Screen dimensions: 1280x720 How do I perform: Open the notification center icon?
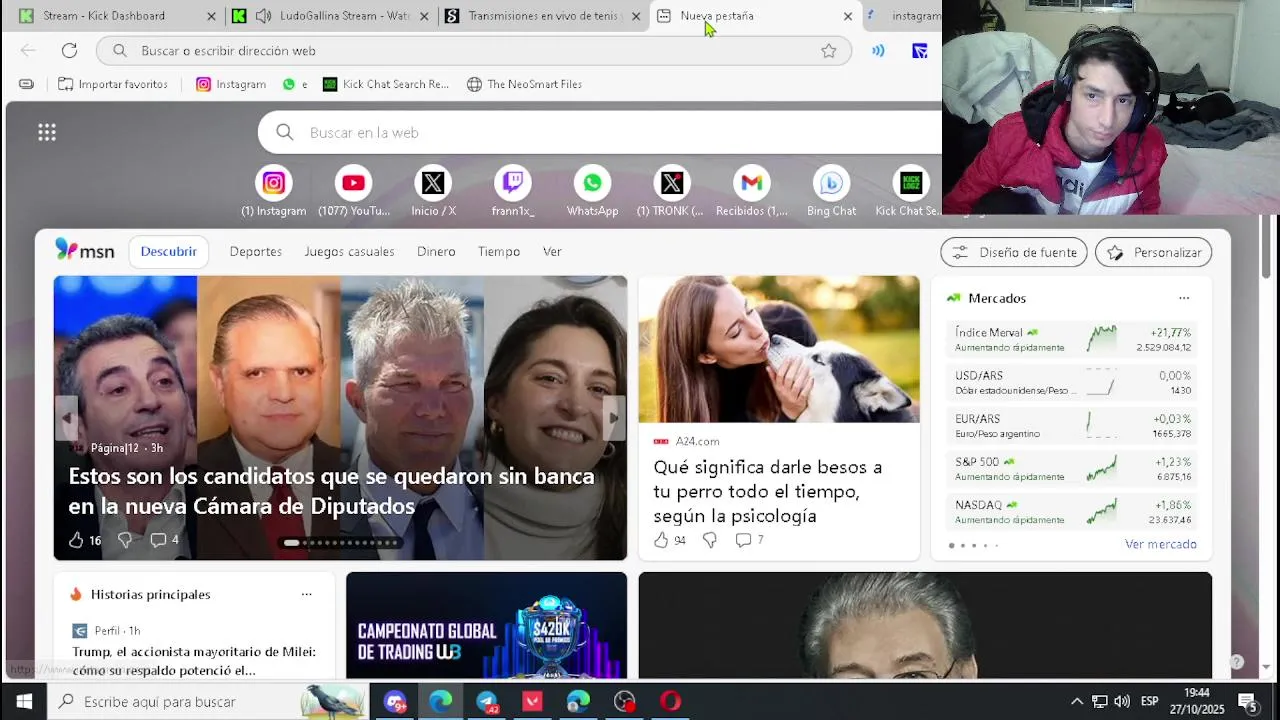pos(1247,701)
